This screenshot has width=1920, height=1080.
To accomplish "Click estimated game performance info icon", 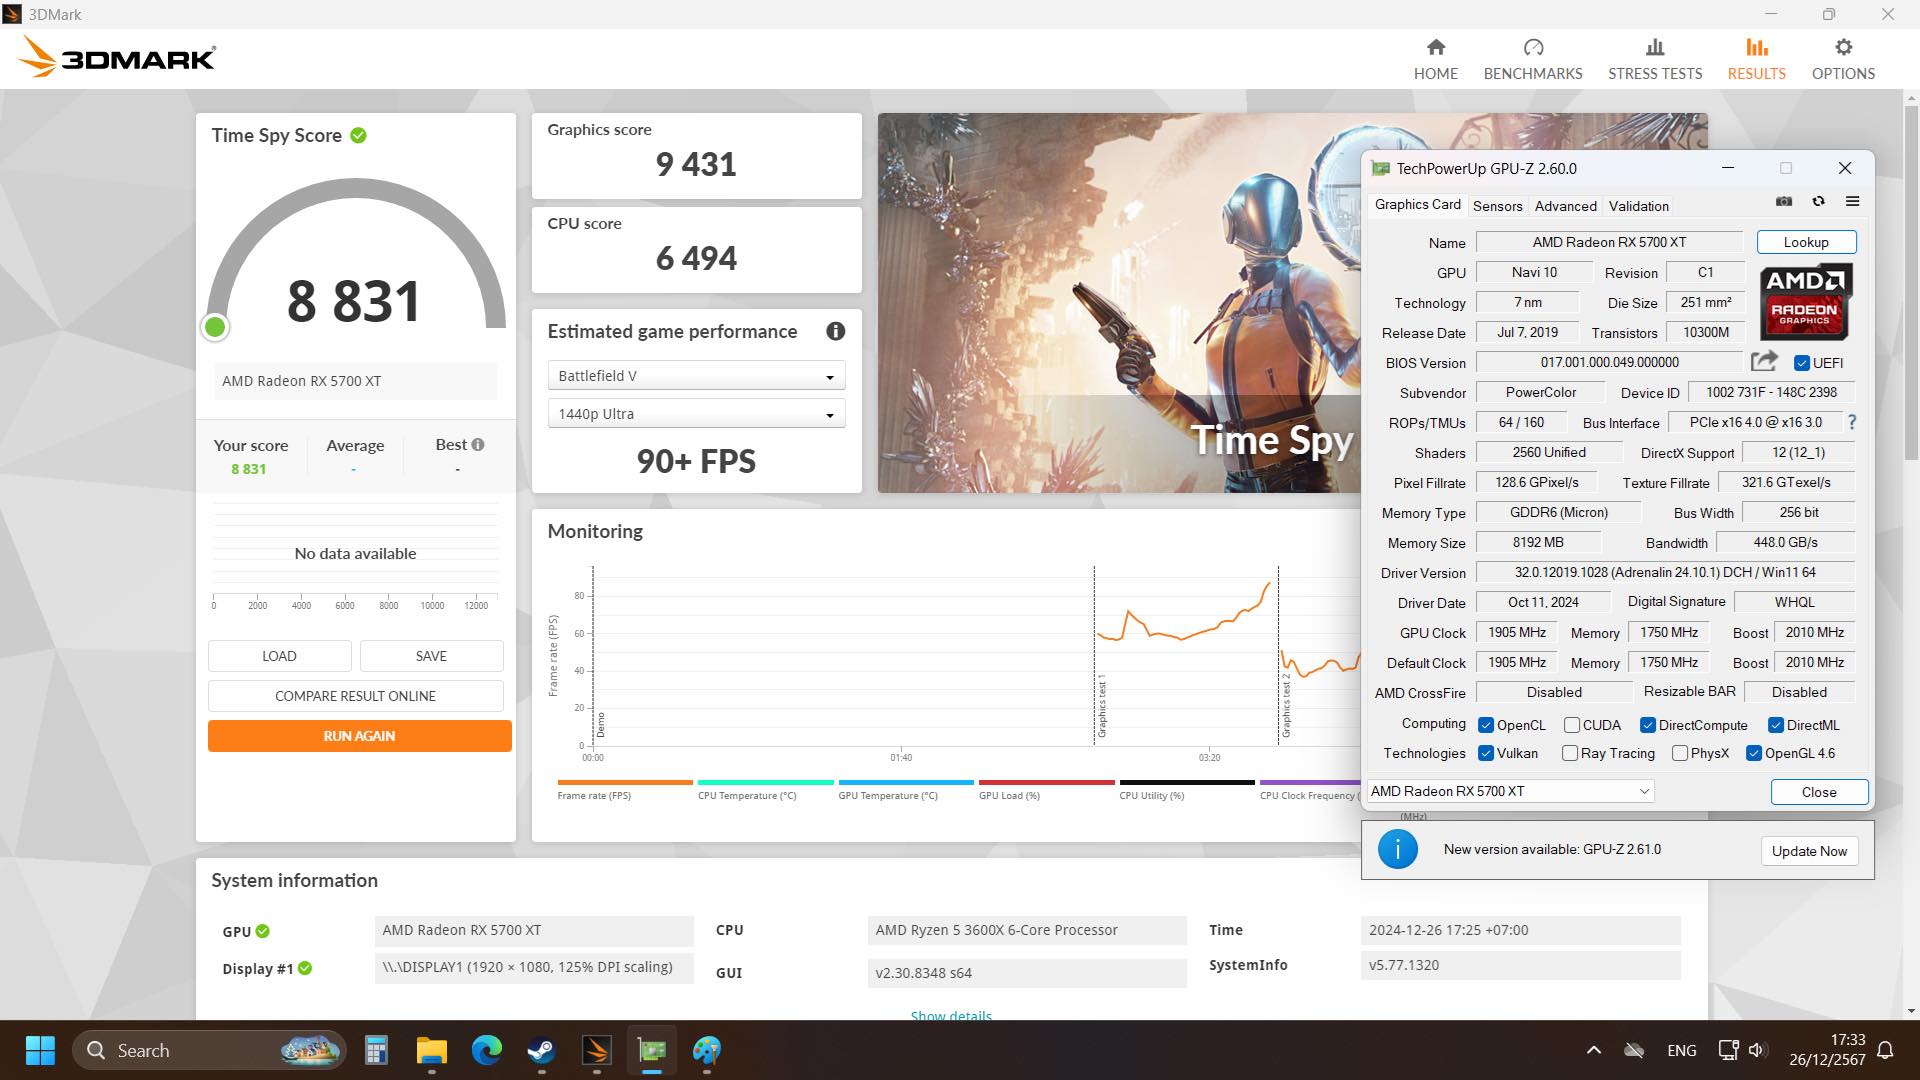I will point(836,332).
